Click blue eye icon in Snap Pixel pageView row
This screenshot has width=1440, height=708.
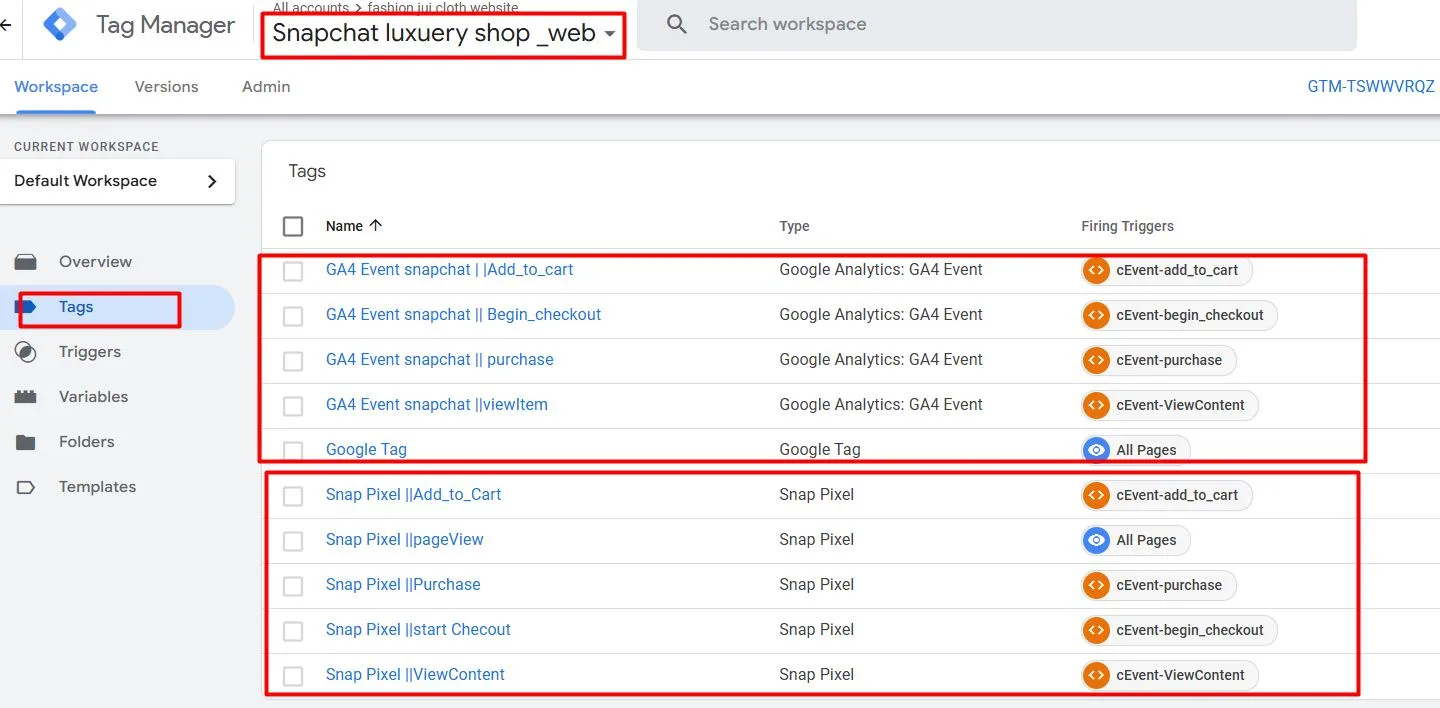click(x=1097, y=540)
